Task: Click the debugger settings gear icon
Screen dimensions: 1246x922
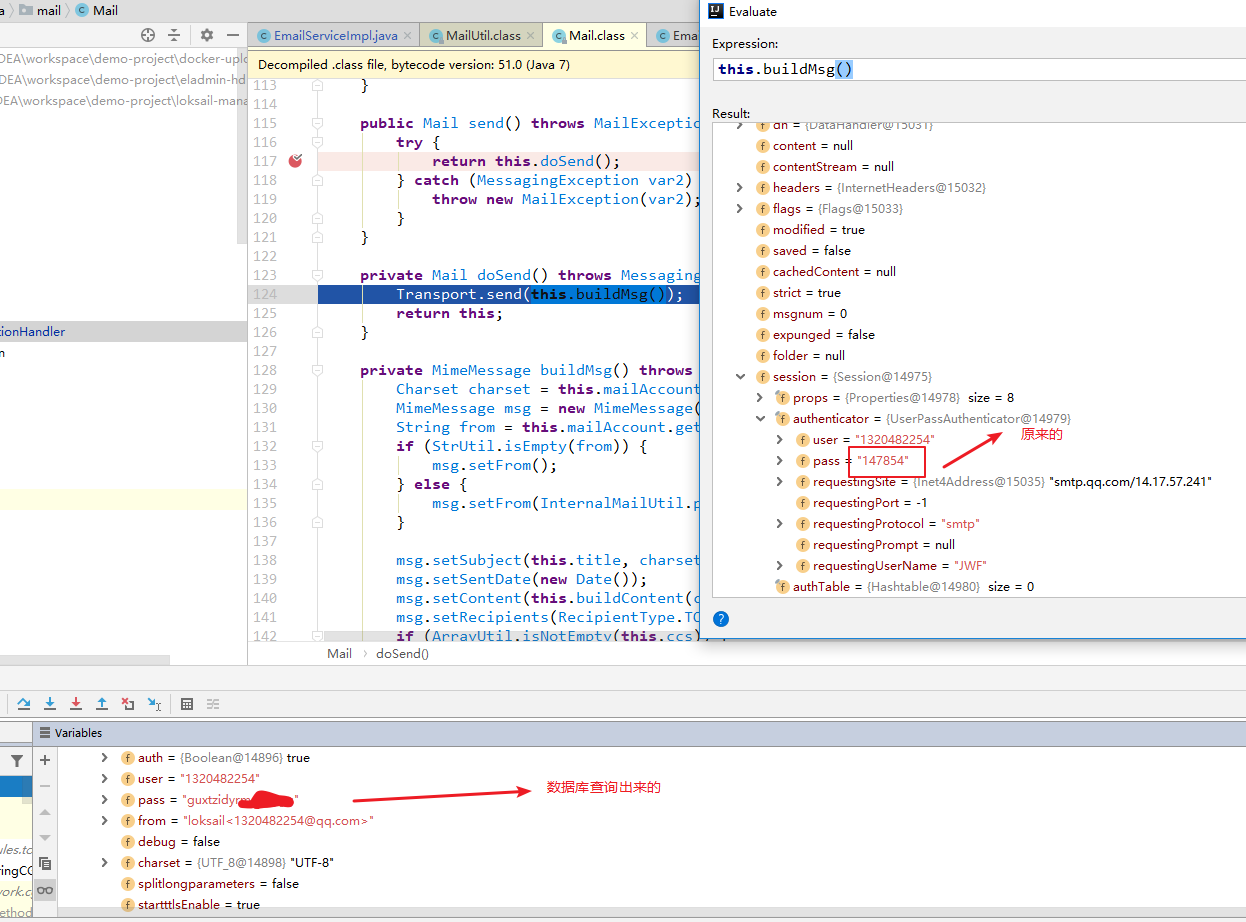Action: (206, 35)
